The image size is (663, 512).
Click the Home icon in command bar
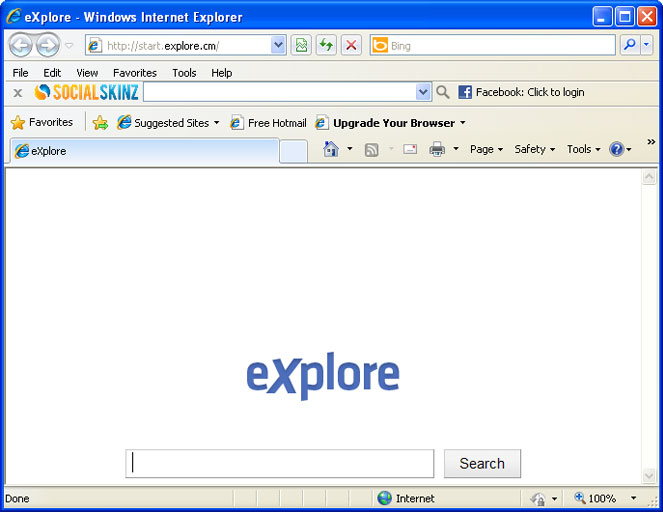(331, 149)
